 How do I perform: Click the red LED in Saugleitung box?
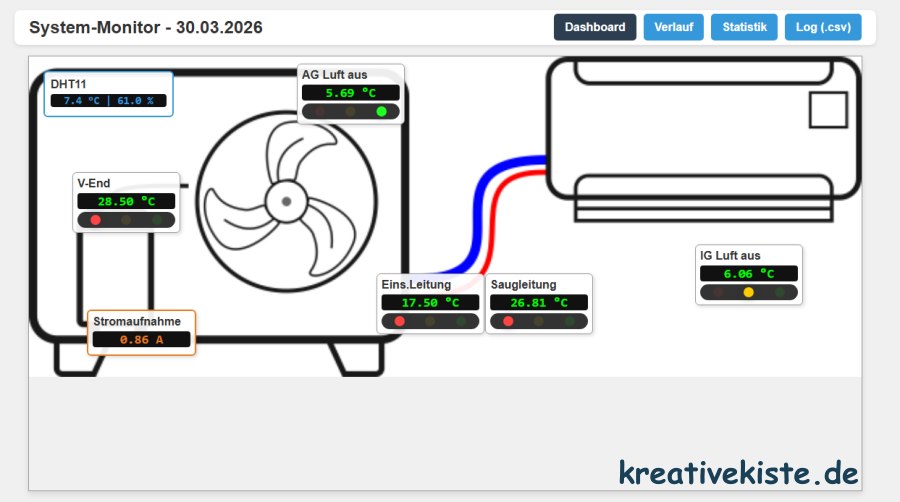(508, 321)
